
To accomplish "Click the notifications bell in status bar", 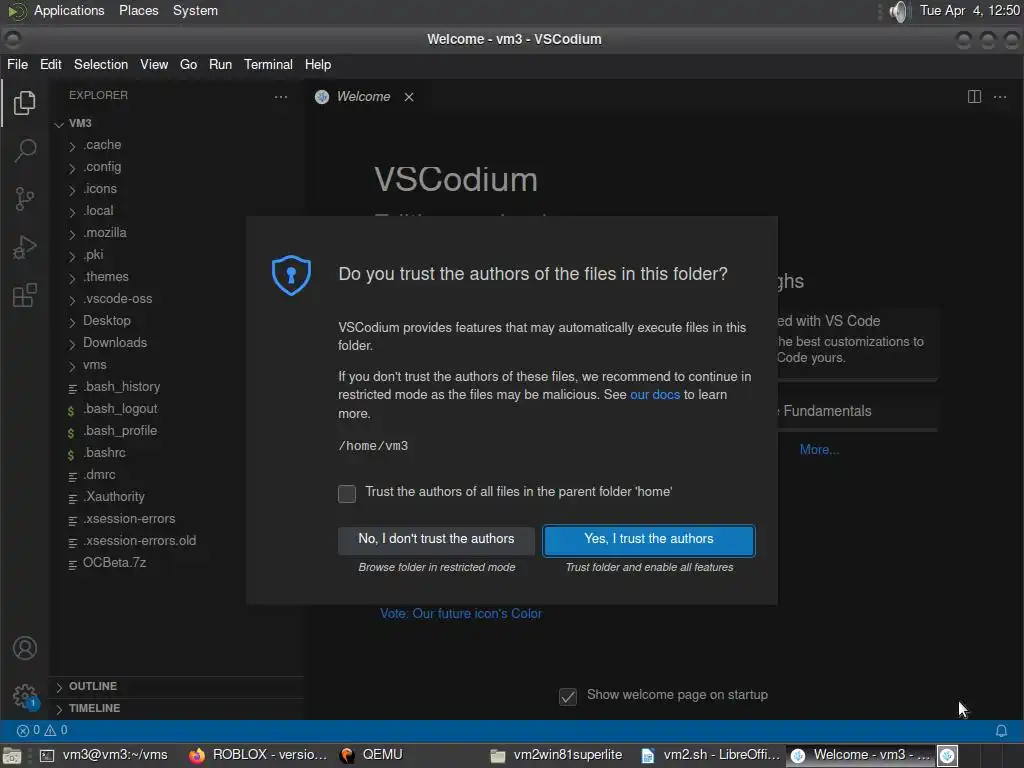I will [x=1001, y=731].
